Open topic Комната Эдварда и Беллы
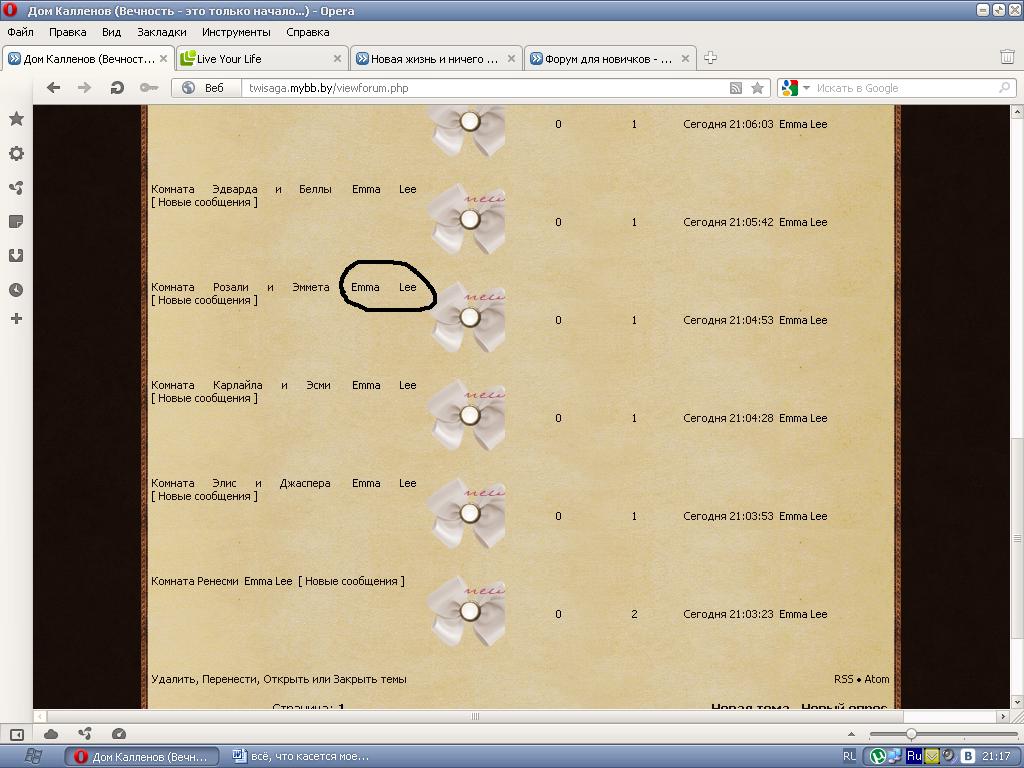Image resolution: width=1024 pixels, height=768 pixels. point(241,189)
